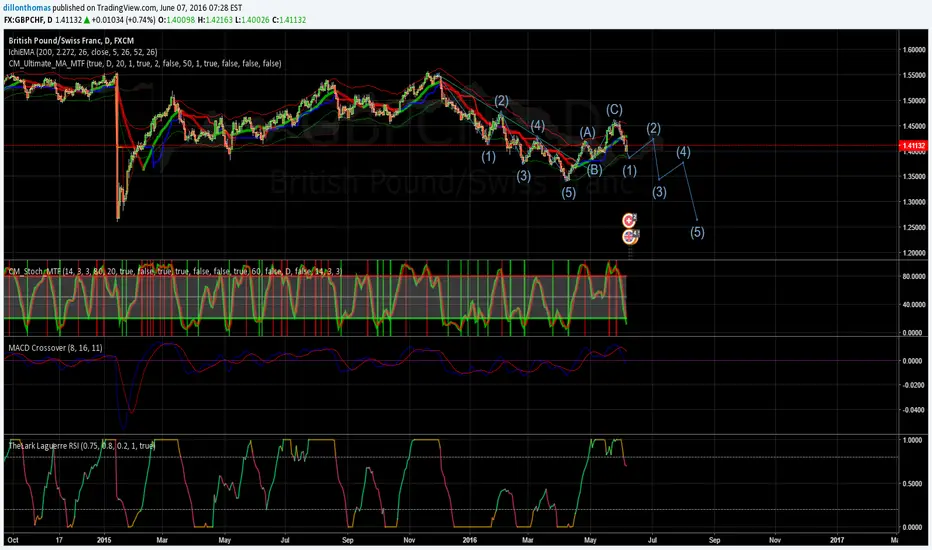The width and height of the screenshot is (932, 550).
Task: Click the 0.5000 Laguerre RSI scale label
Action: (913, 484)
